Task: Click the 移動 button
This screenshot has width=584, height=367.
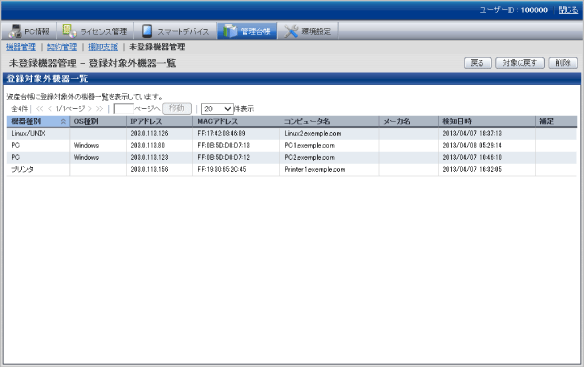Action: [x=177, y=108]
